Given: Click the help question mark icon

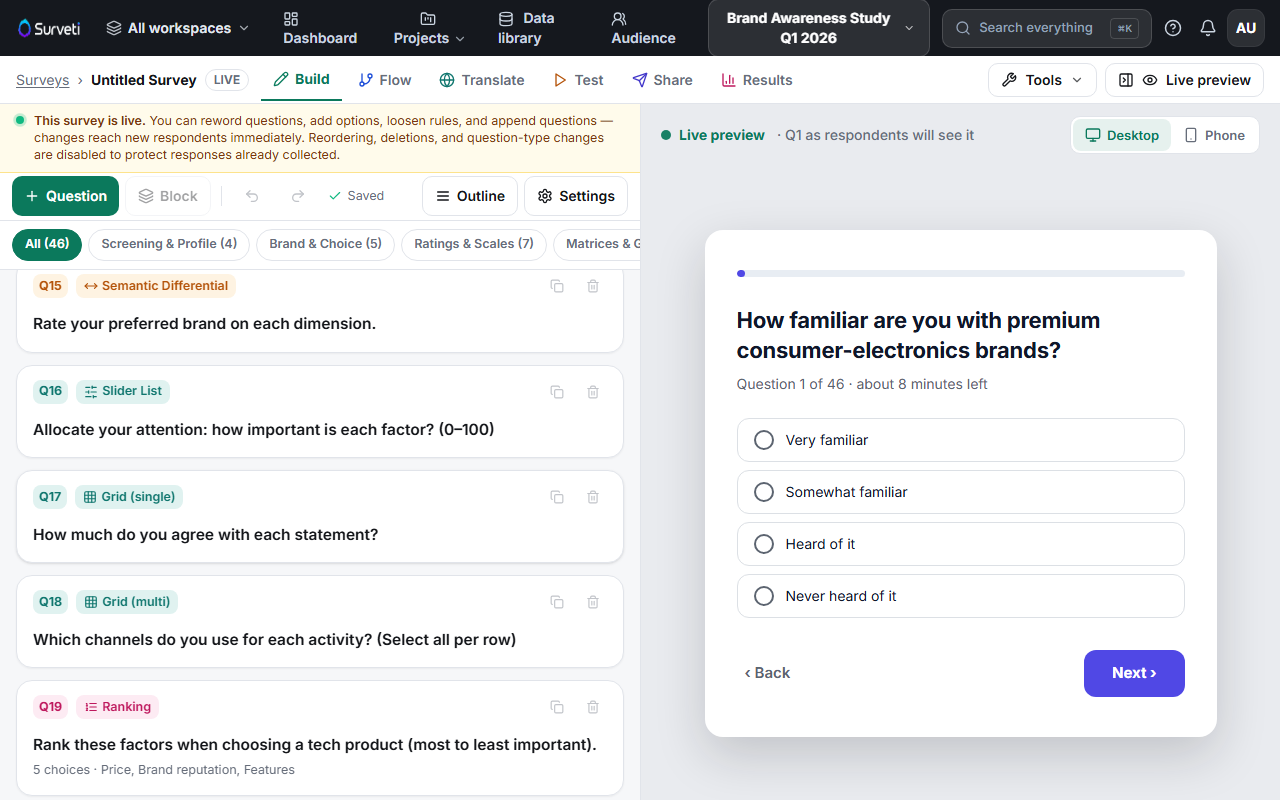Looking at the screenshot, I should pos(1173,28).
